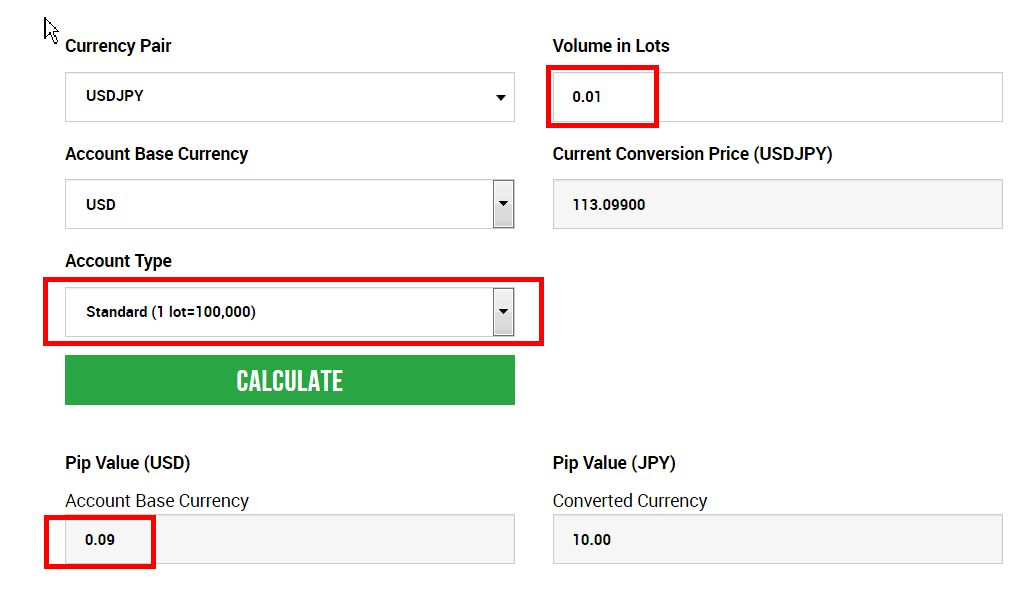The image size is (1032, 610).
Task: Click the Current Conversion Price field 113.09900
Action: click(776, 204)
